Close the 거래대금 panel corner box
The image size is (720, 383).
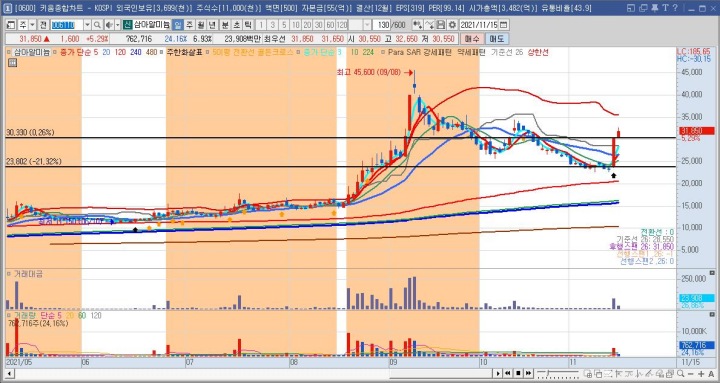pos(712,273)
